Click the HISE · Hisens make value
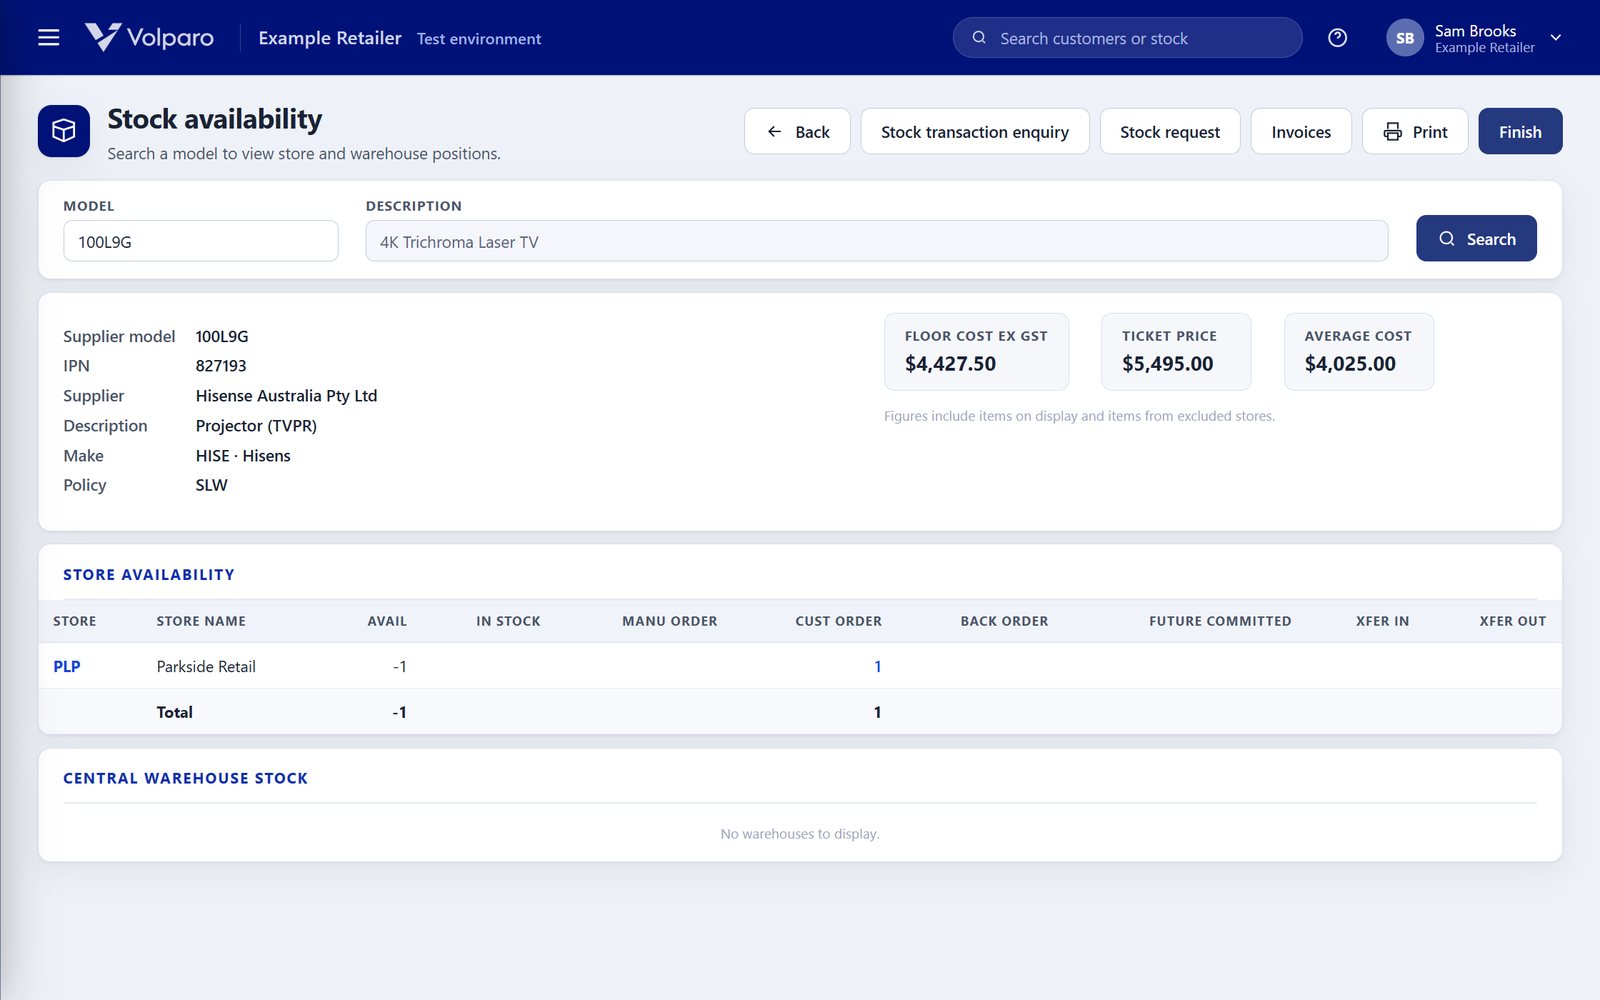 tap(243, 455)
